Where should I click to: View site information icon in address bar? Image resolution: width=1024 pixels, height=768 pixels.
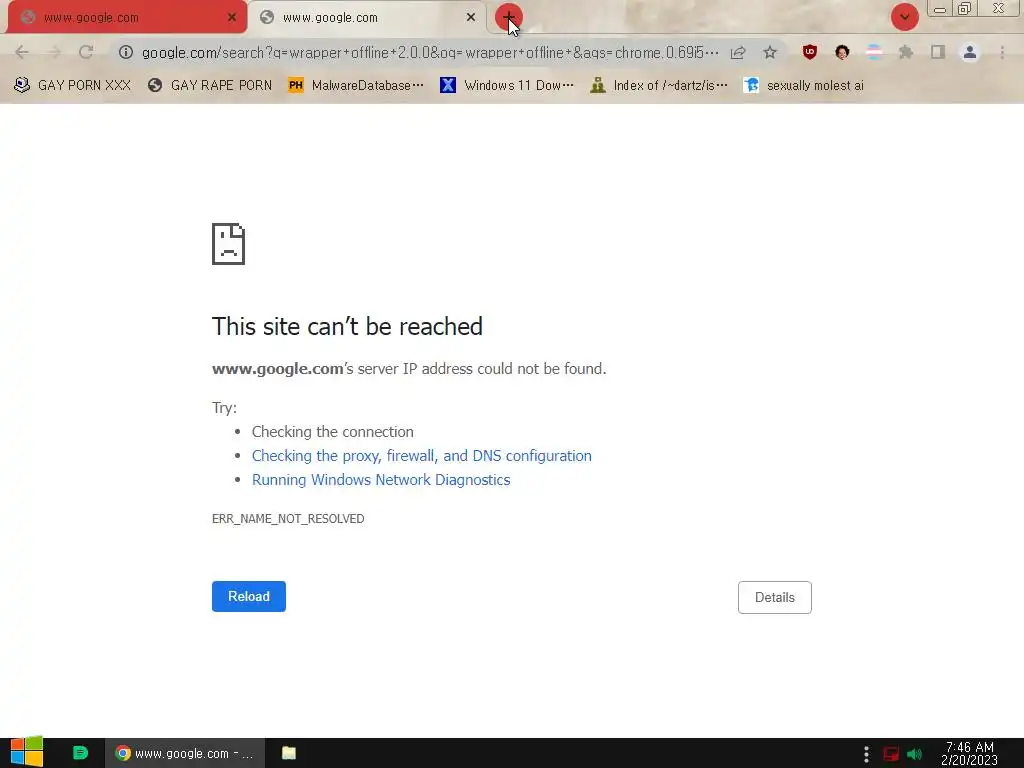126,52
